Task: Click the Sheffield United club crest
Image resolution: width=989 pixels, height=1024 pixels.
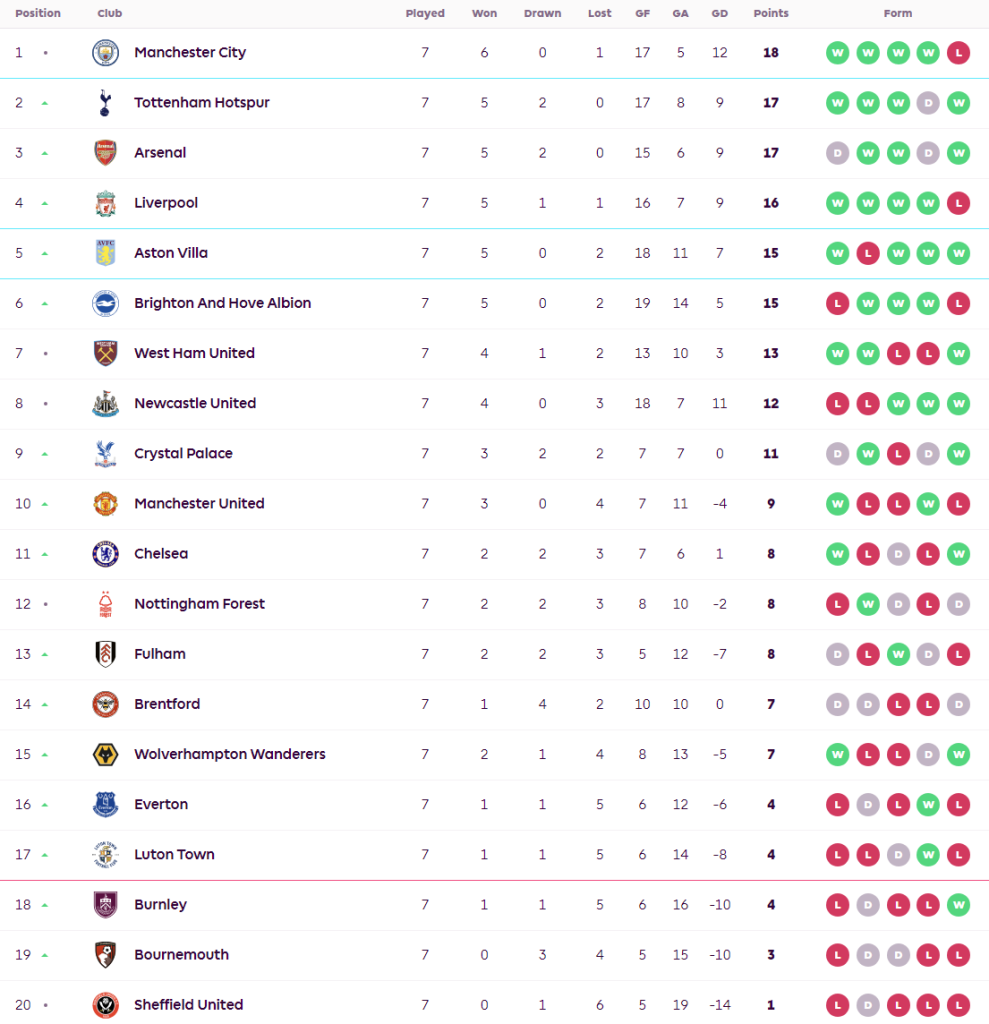Action: point(105,1004)
